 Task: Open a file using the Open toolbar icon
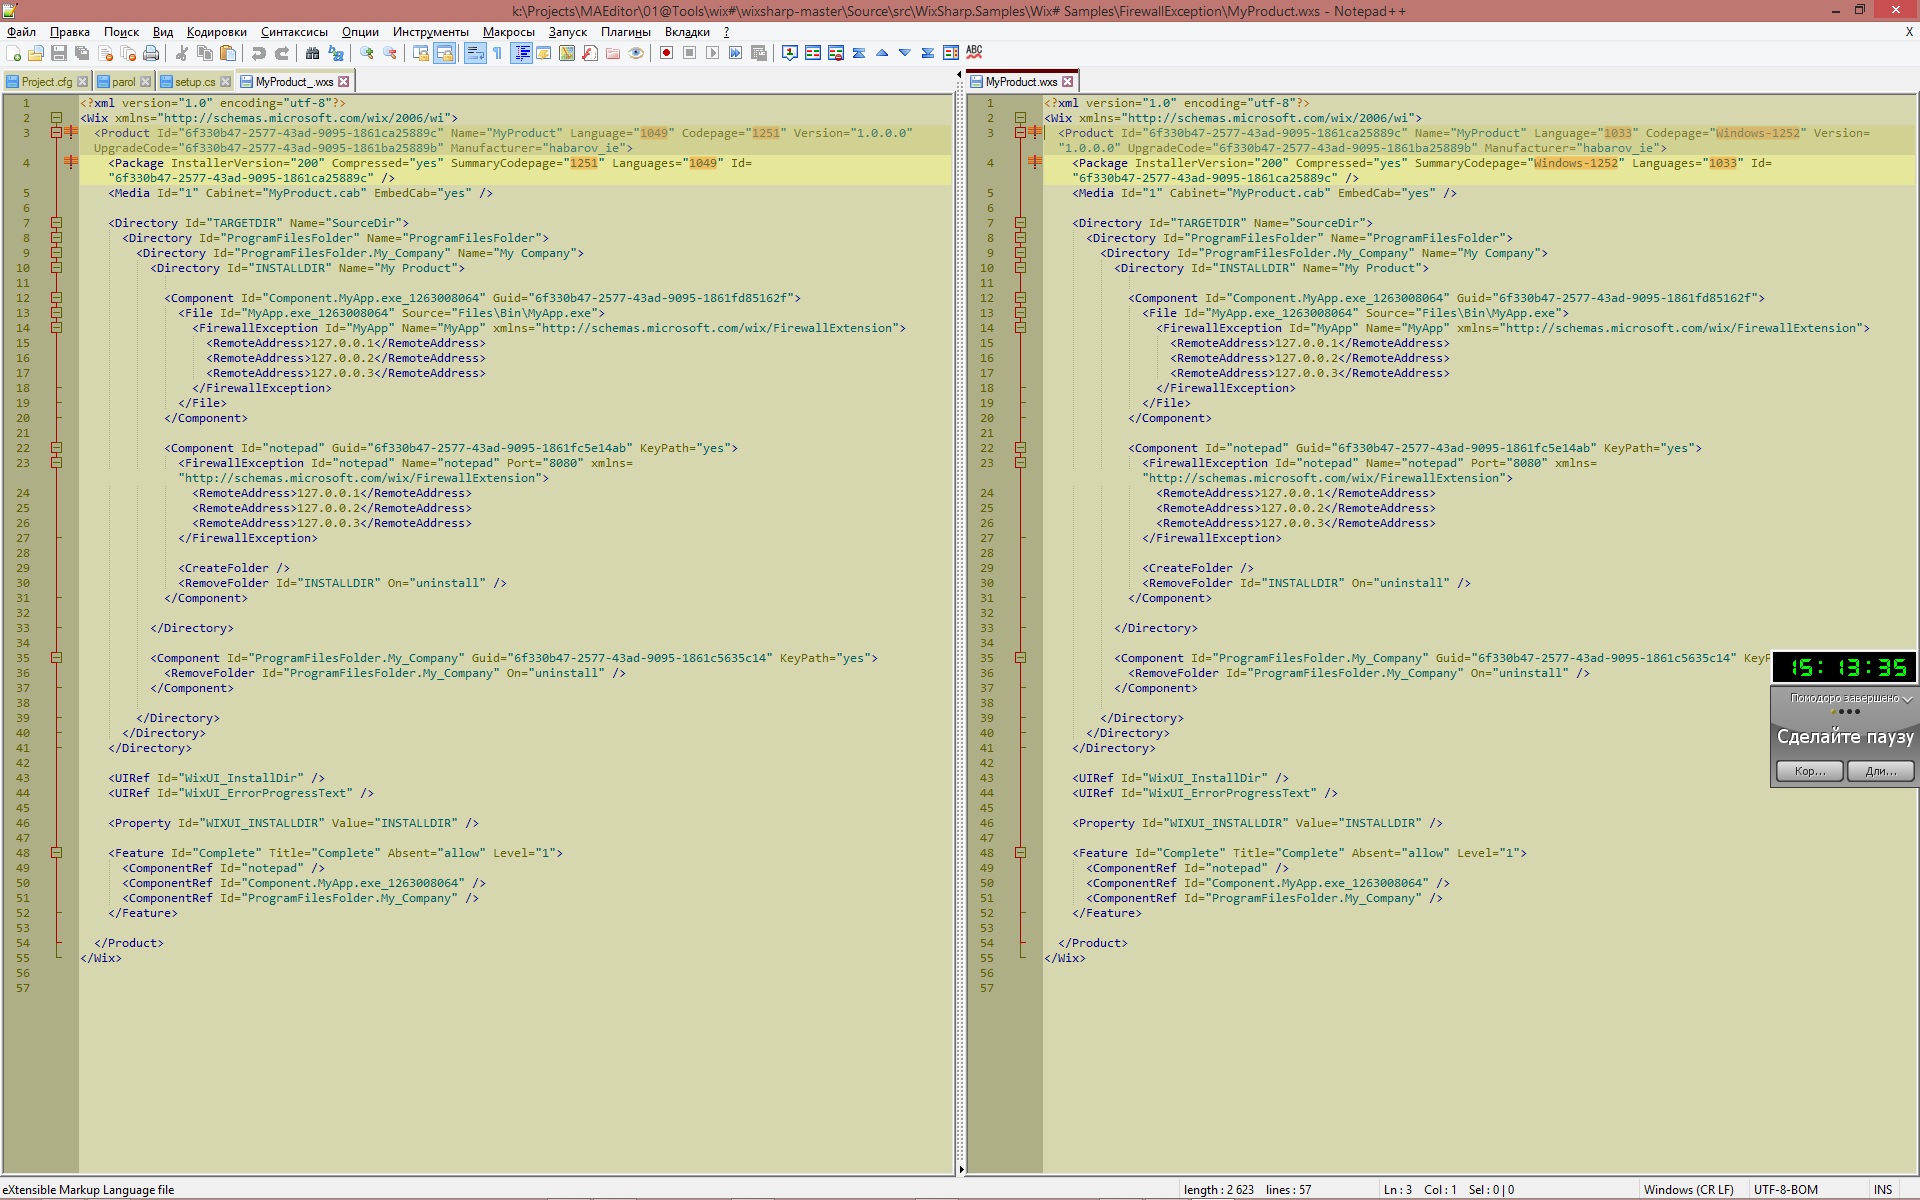pos(35,54)
